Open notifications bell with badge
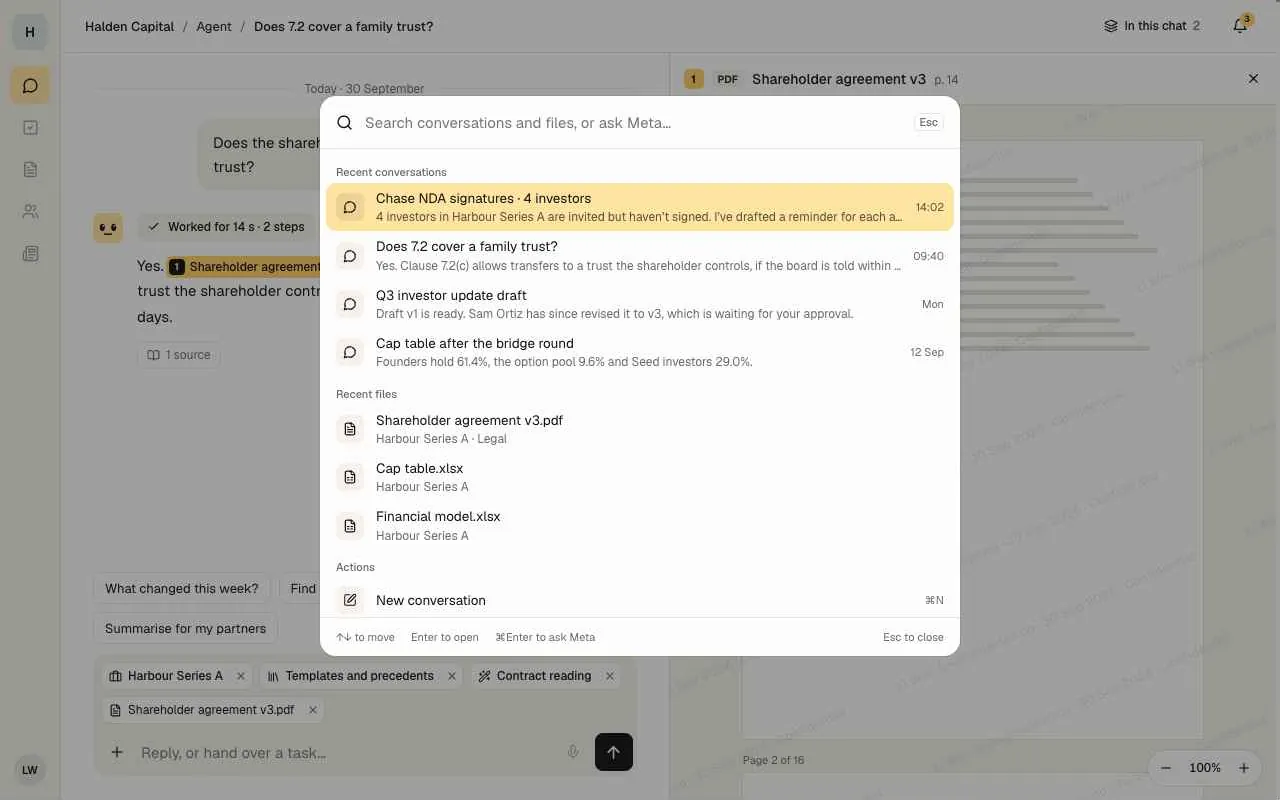Image resolution: width=1280 pixels, height=800 pixels. tap(1240, 26)
